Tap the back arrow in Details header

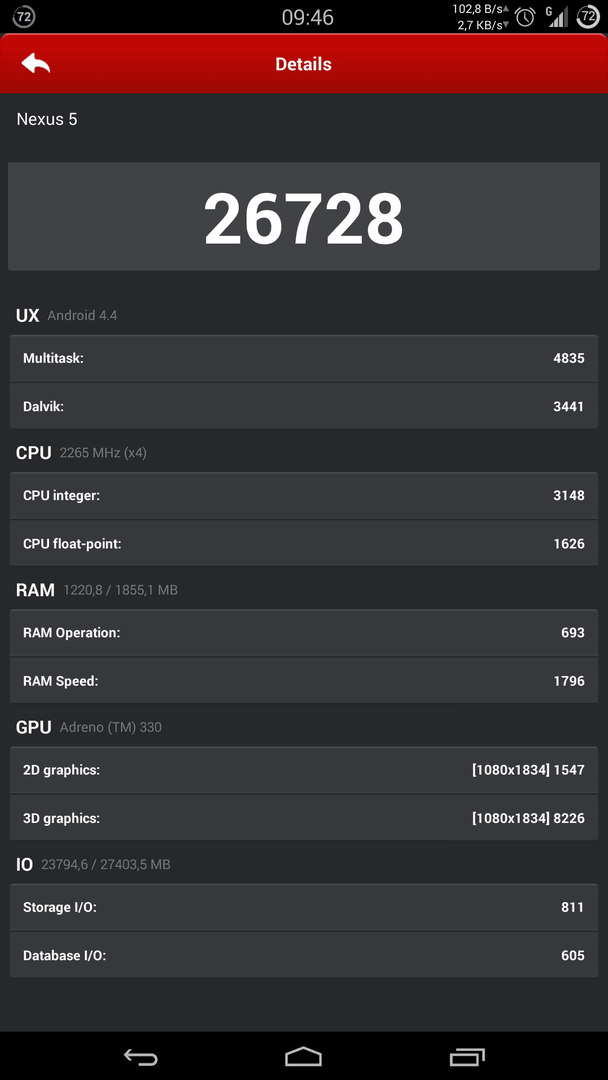[36, 64]
